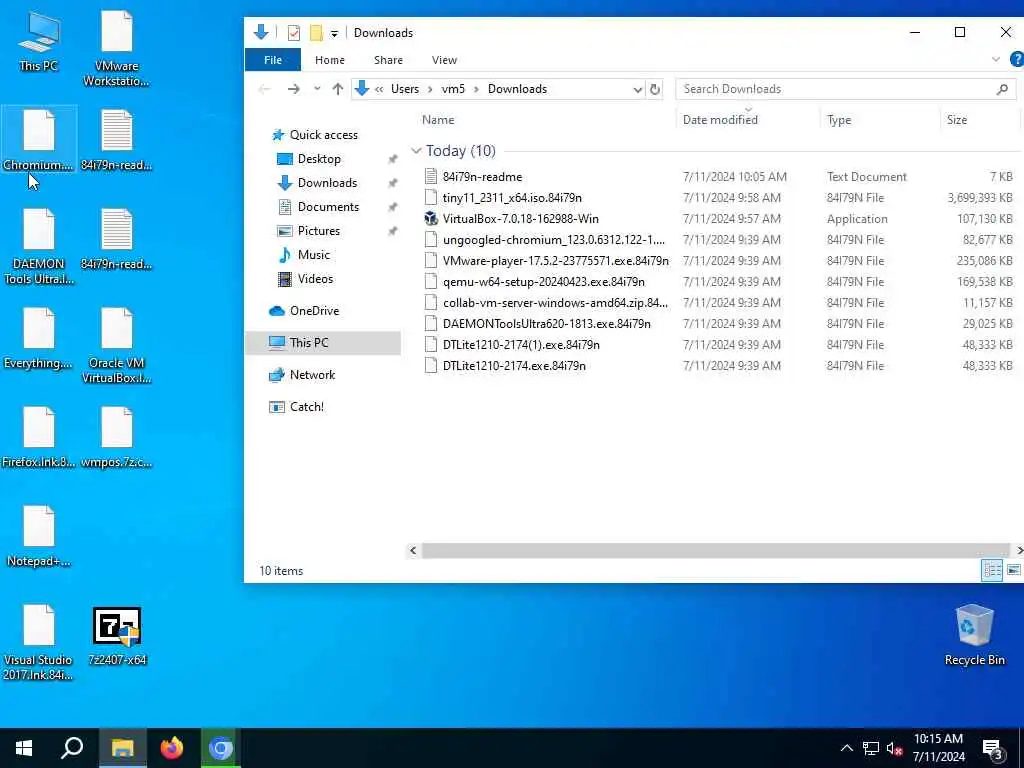Open recent locations dropdown arrow
The height and width of the screenshot is (768, 1024).
coord(317,89)
